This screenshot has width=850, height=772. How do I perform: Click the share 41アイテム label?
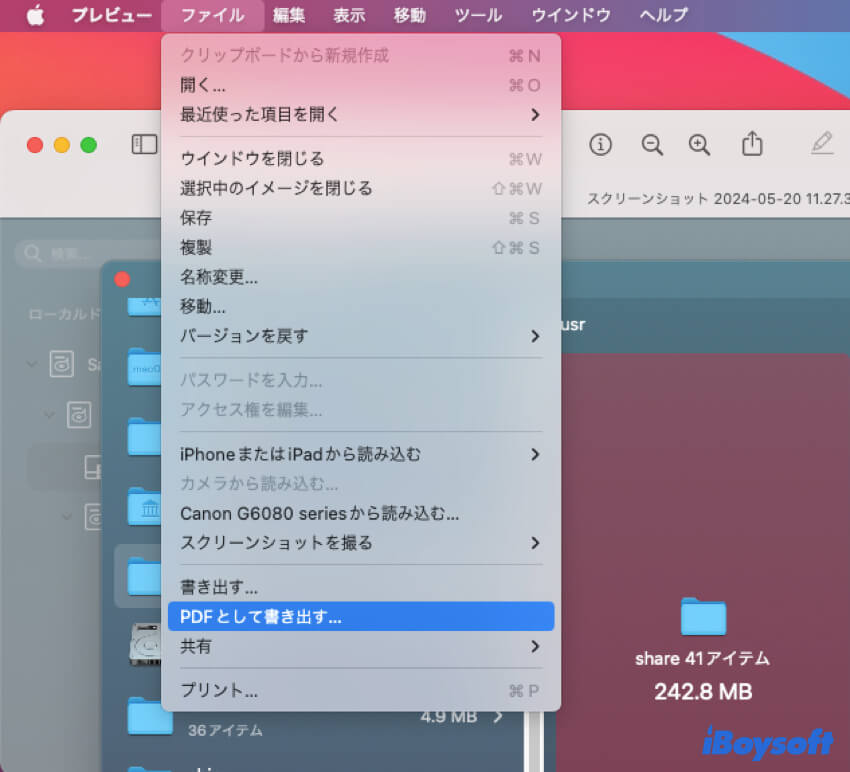pyautogui.click(x=703, y=659)
